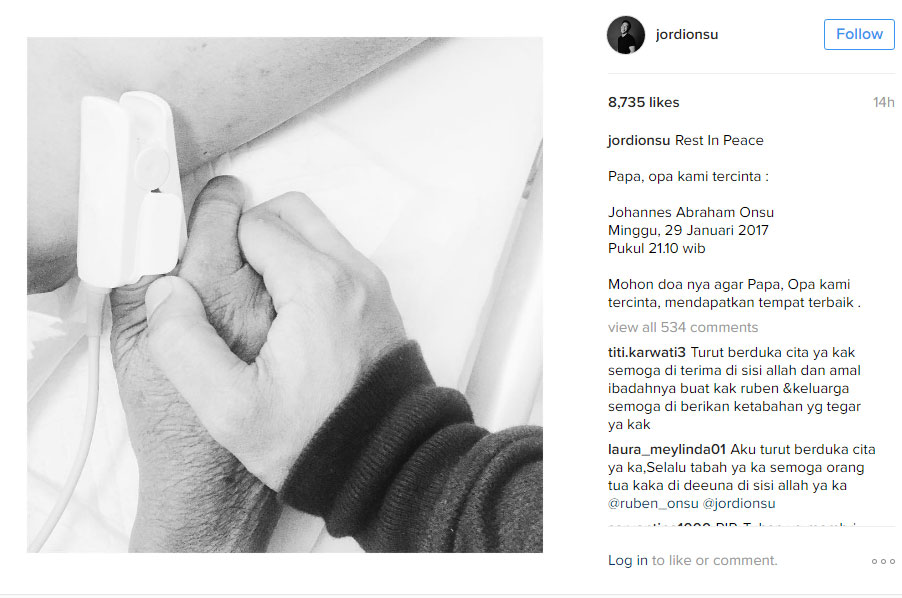Click the 8,735 likes count
The width and height of the screenshot is (902, 598).
[x=644, y=102]
